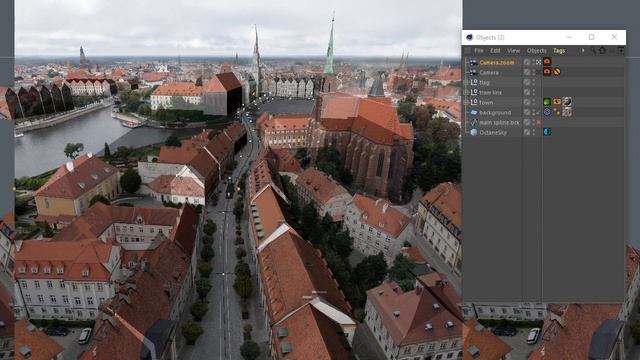640x360 pixels.
Task: Toggle the OctaneSky layer checkbox
Action: (527, 132)
